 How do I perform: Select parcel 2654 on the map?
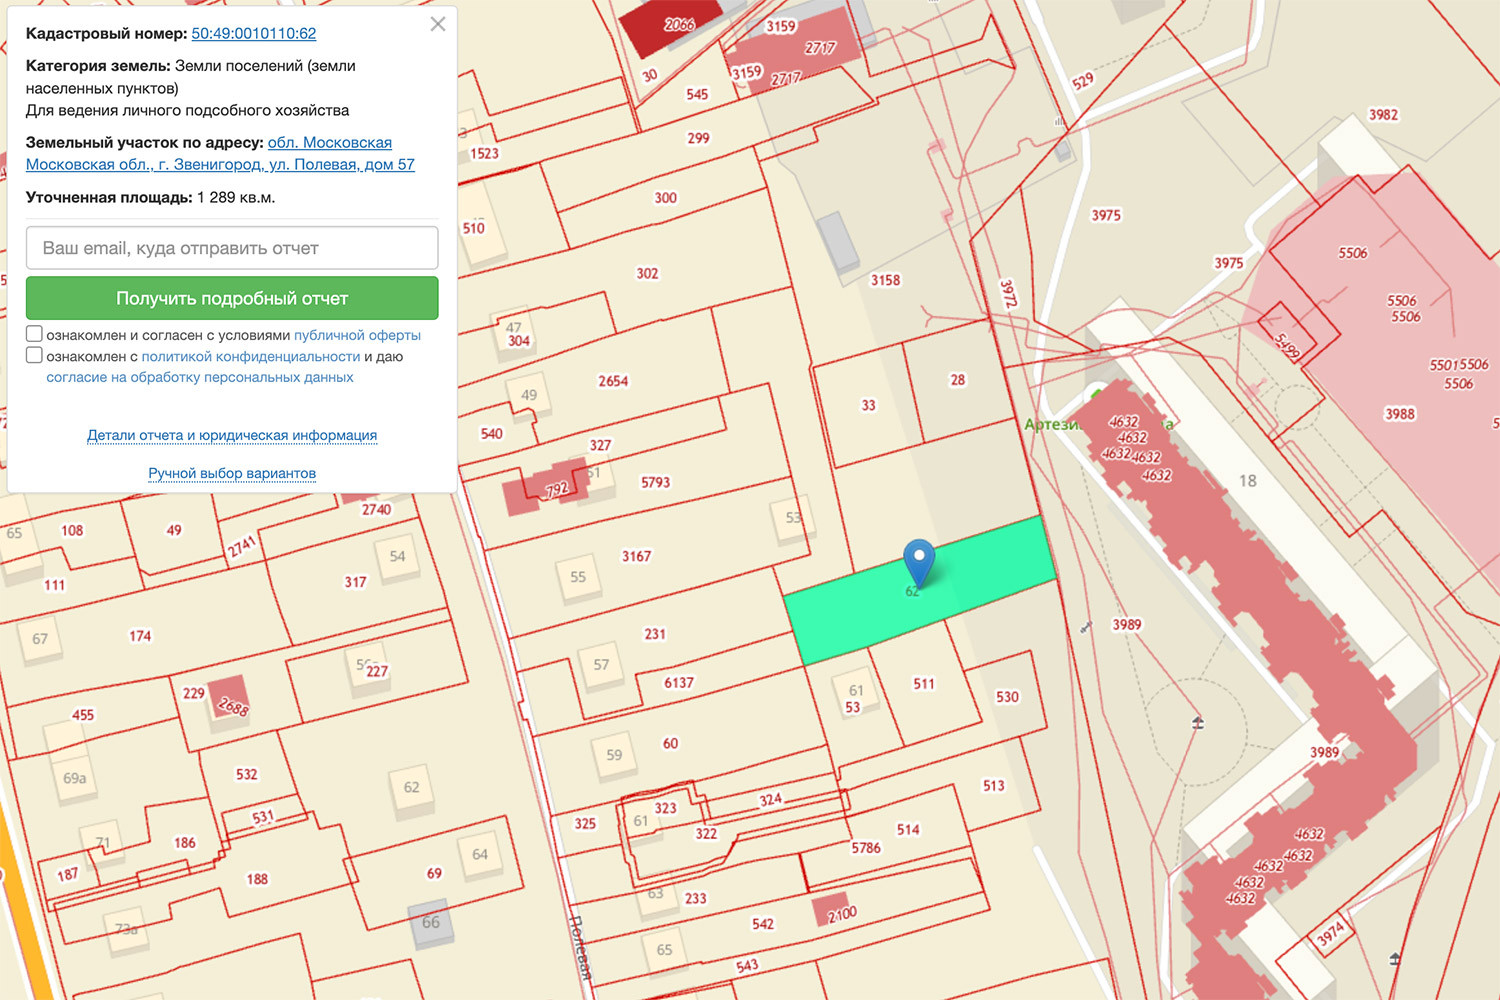tap(613, 381)
